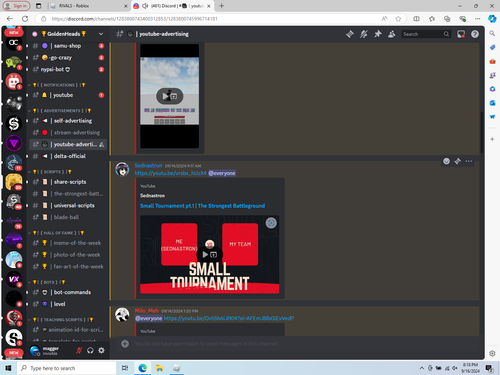Click Sednastron's youtu.be link

171,173
